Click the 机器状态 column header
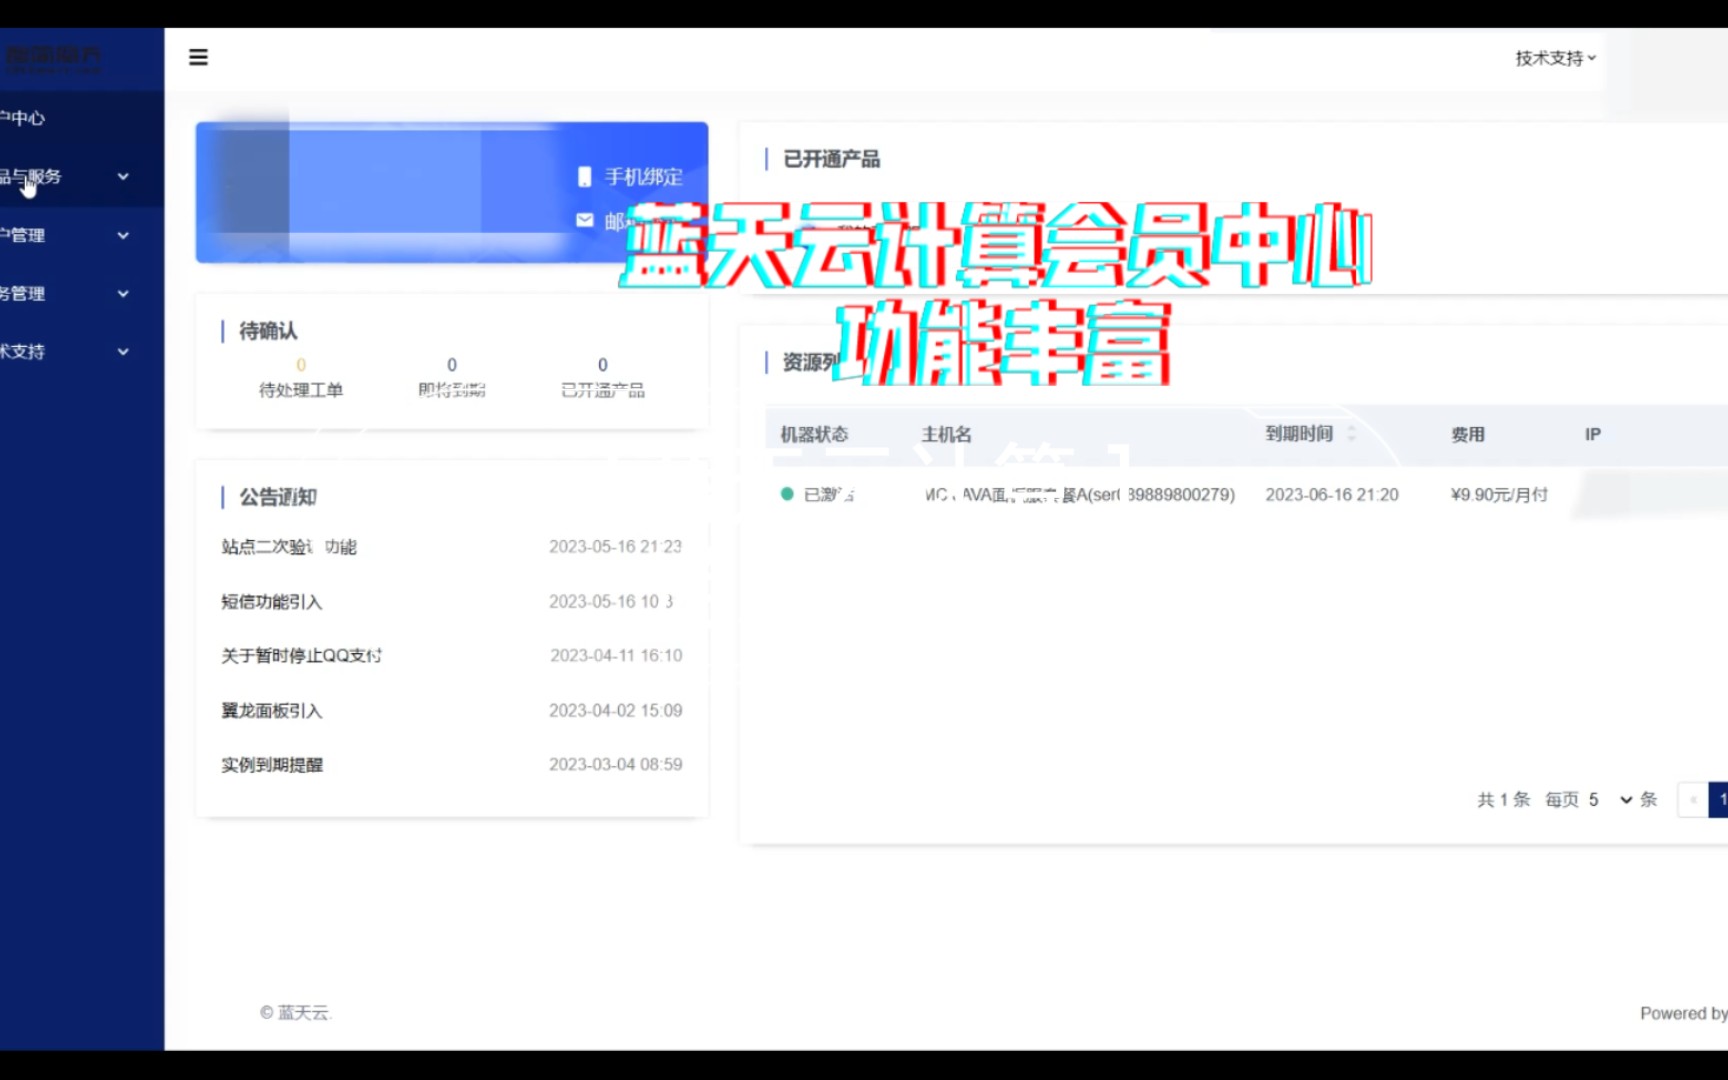1728x1080 pixels. (x=814, y=434)
